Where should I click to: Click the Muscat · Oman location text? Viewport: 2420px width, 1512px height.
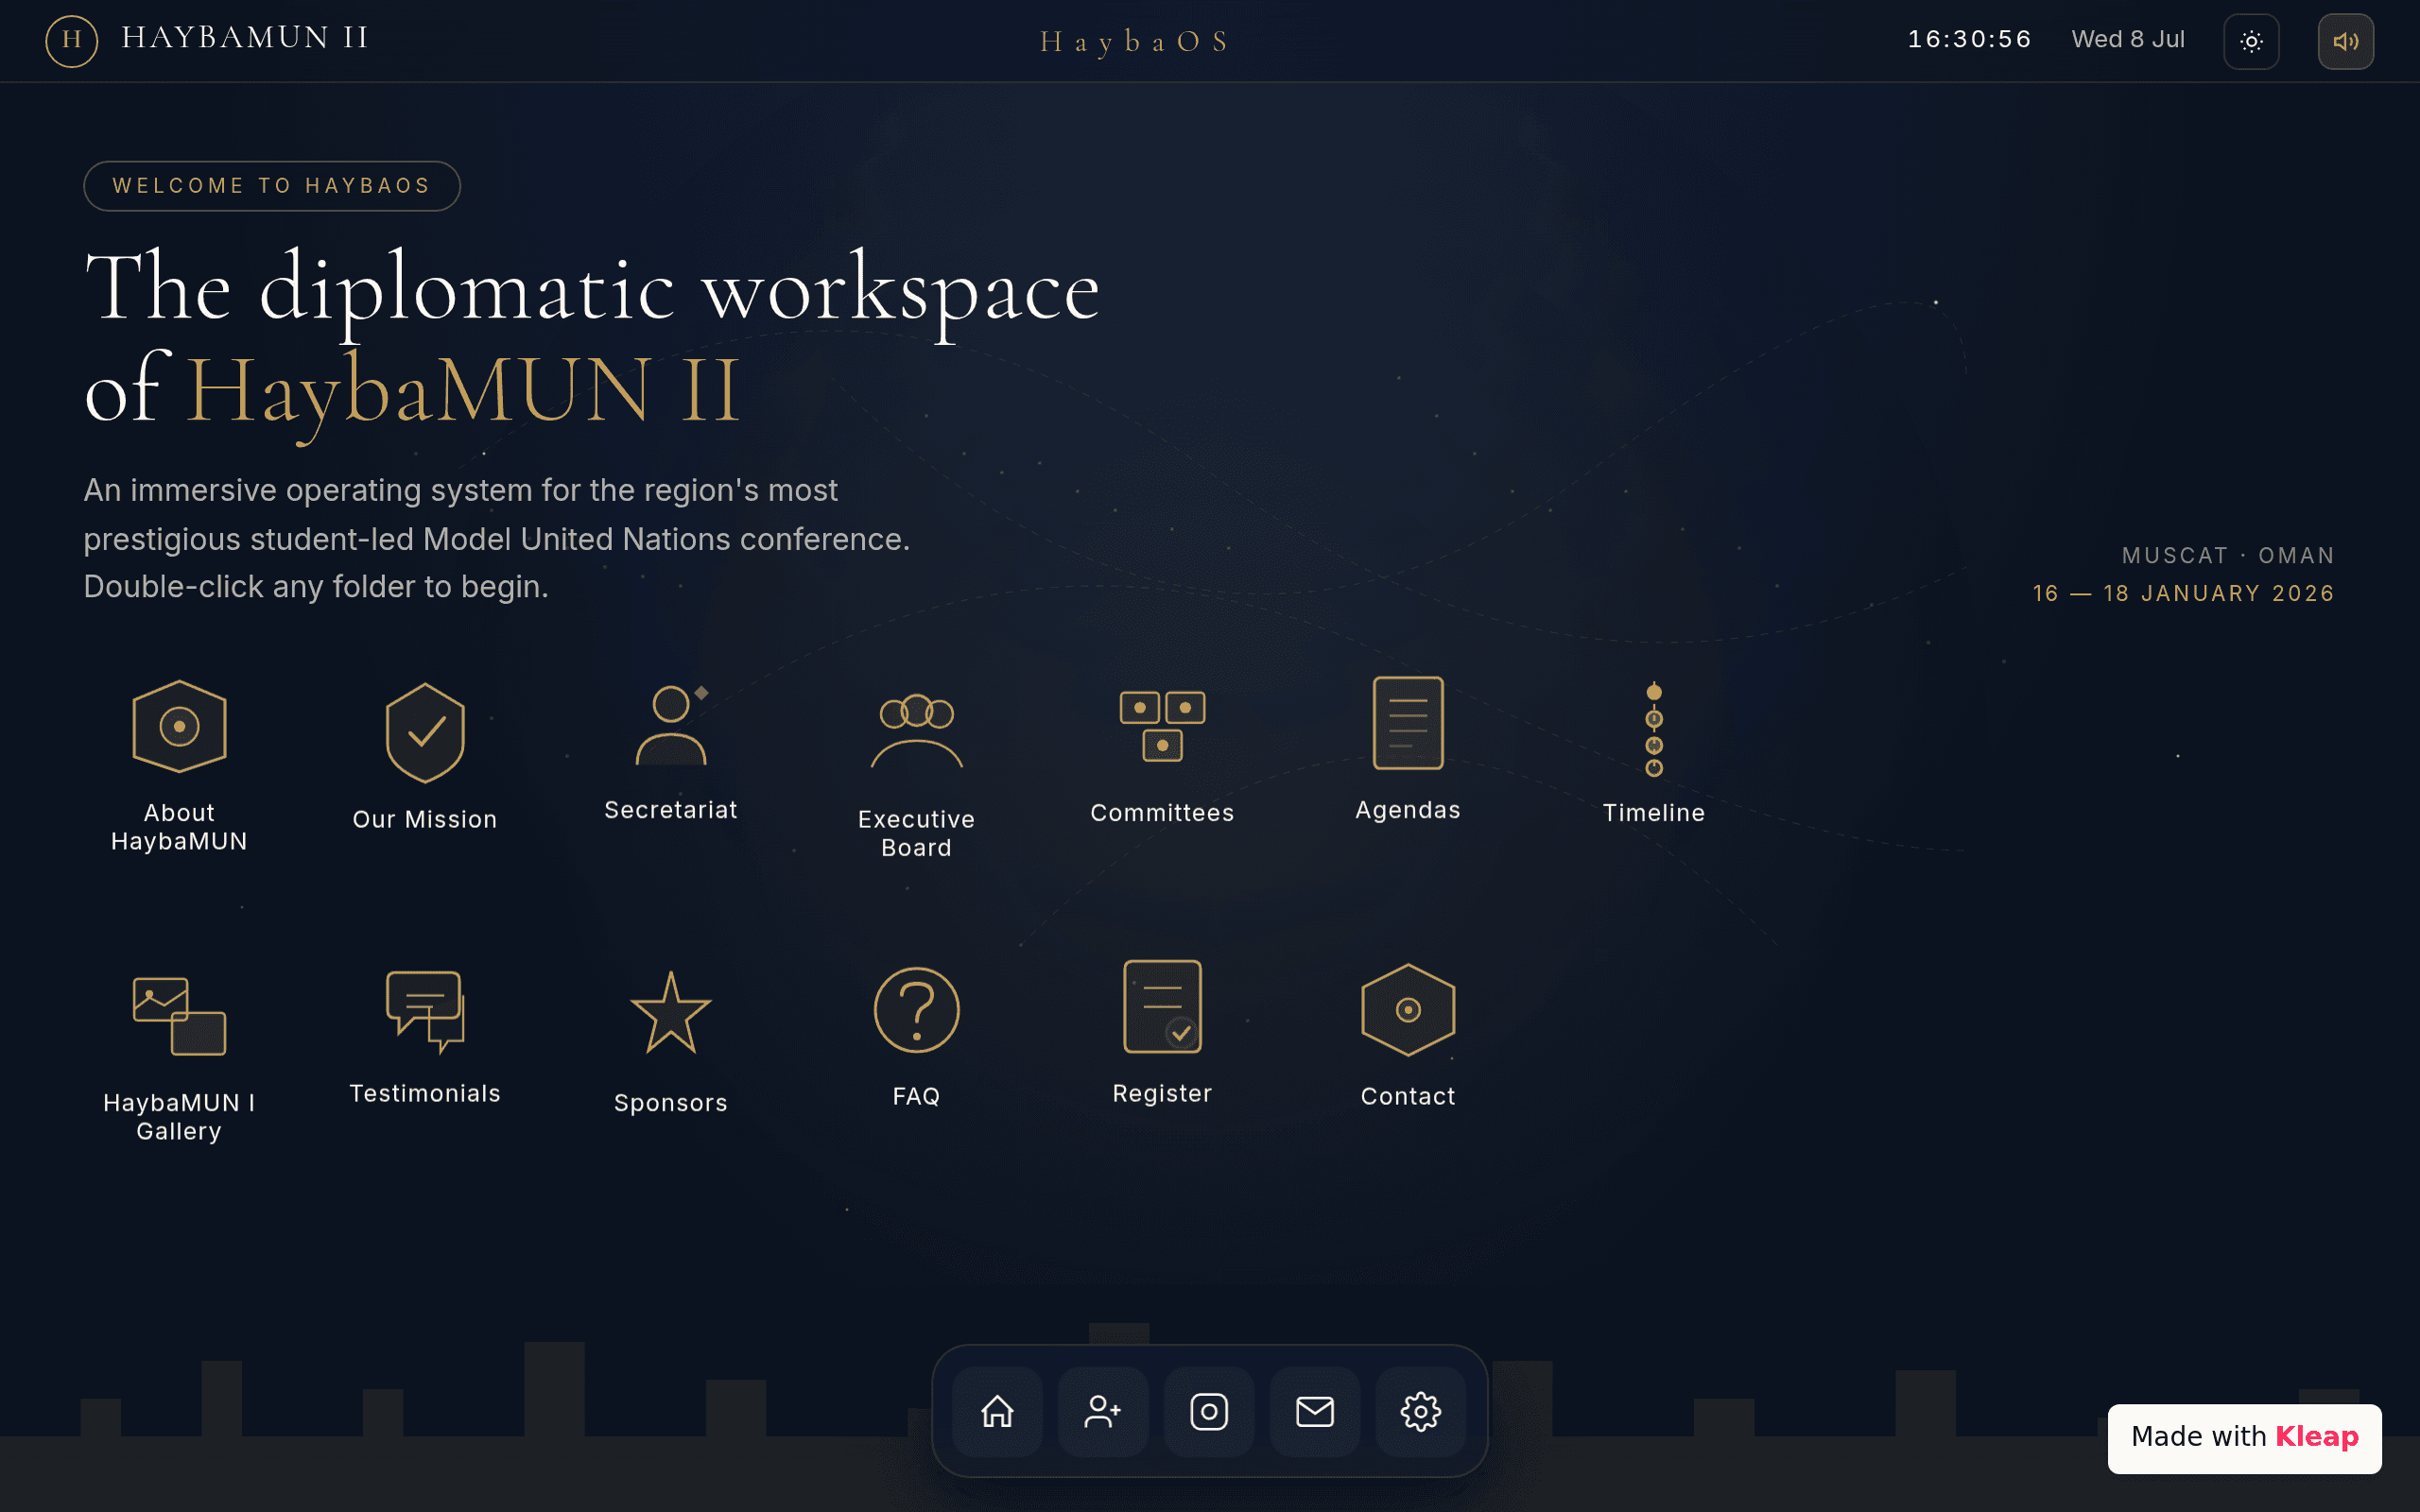[2229, 555]
